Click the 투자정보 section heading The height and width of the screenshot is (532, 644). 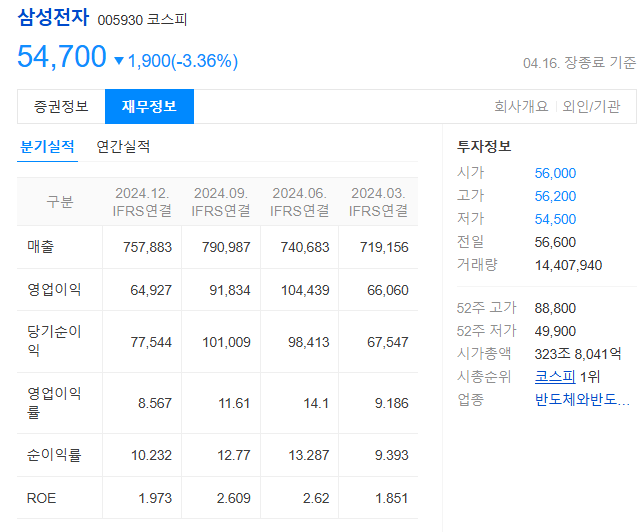(484, 147)
